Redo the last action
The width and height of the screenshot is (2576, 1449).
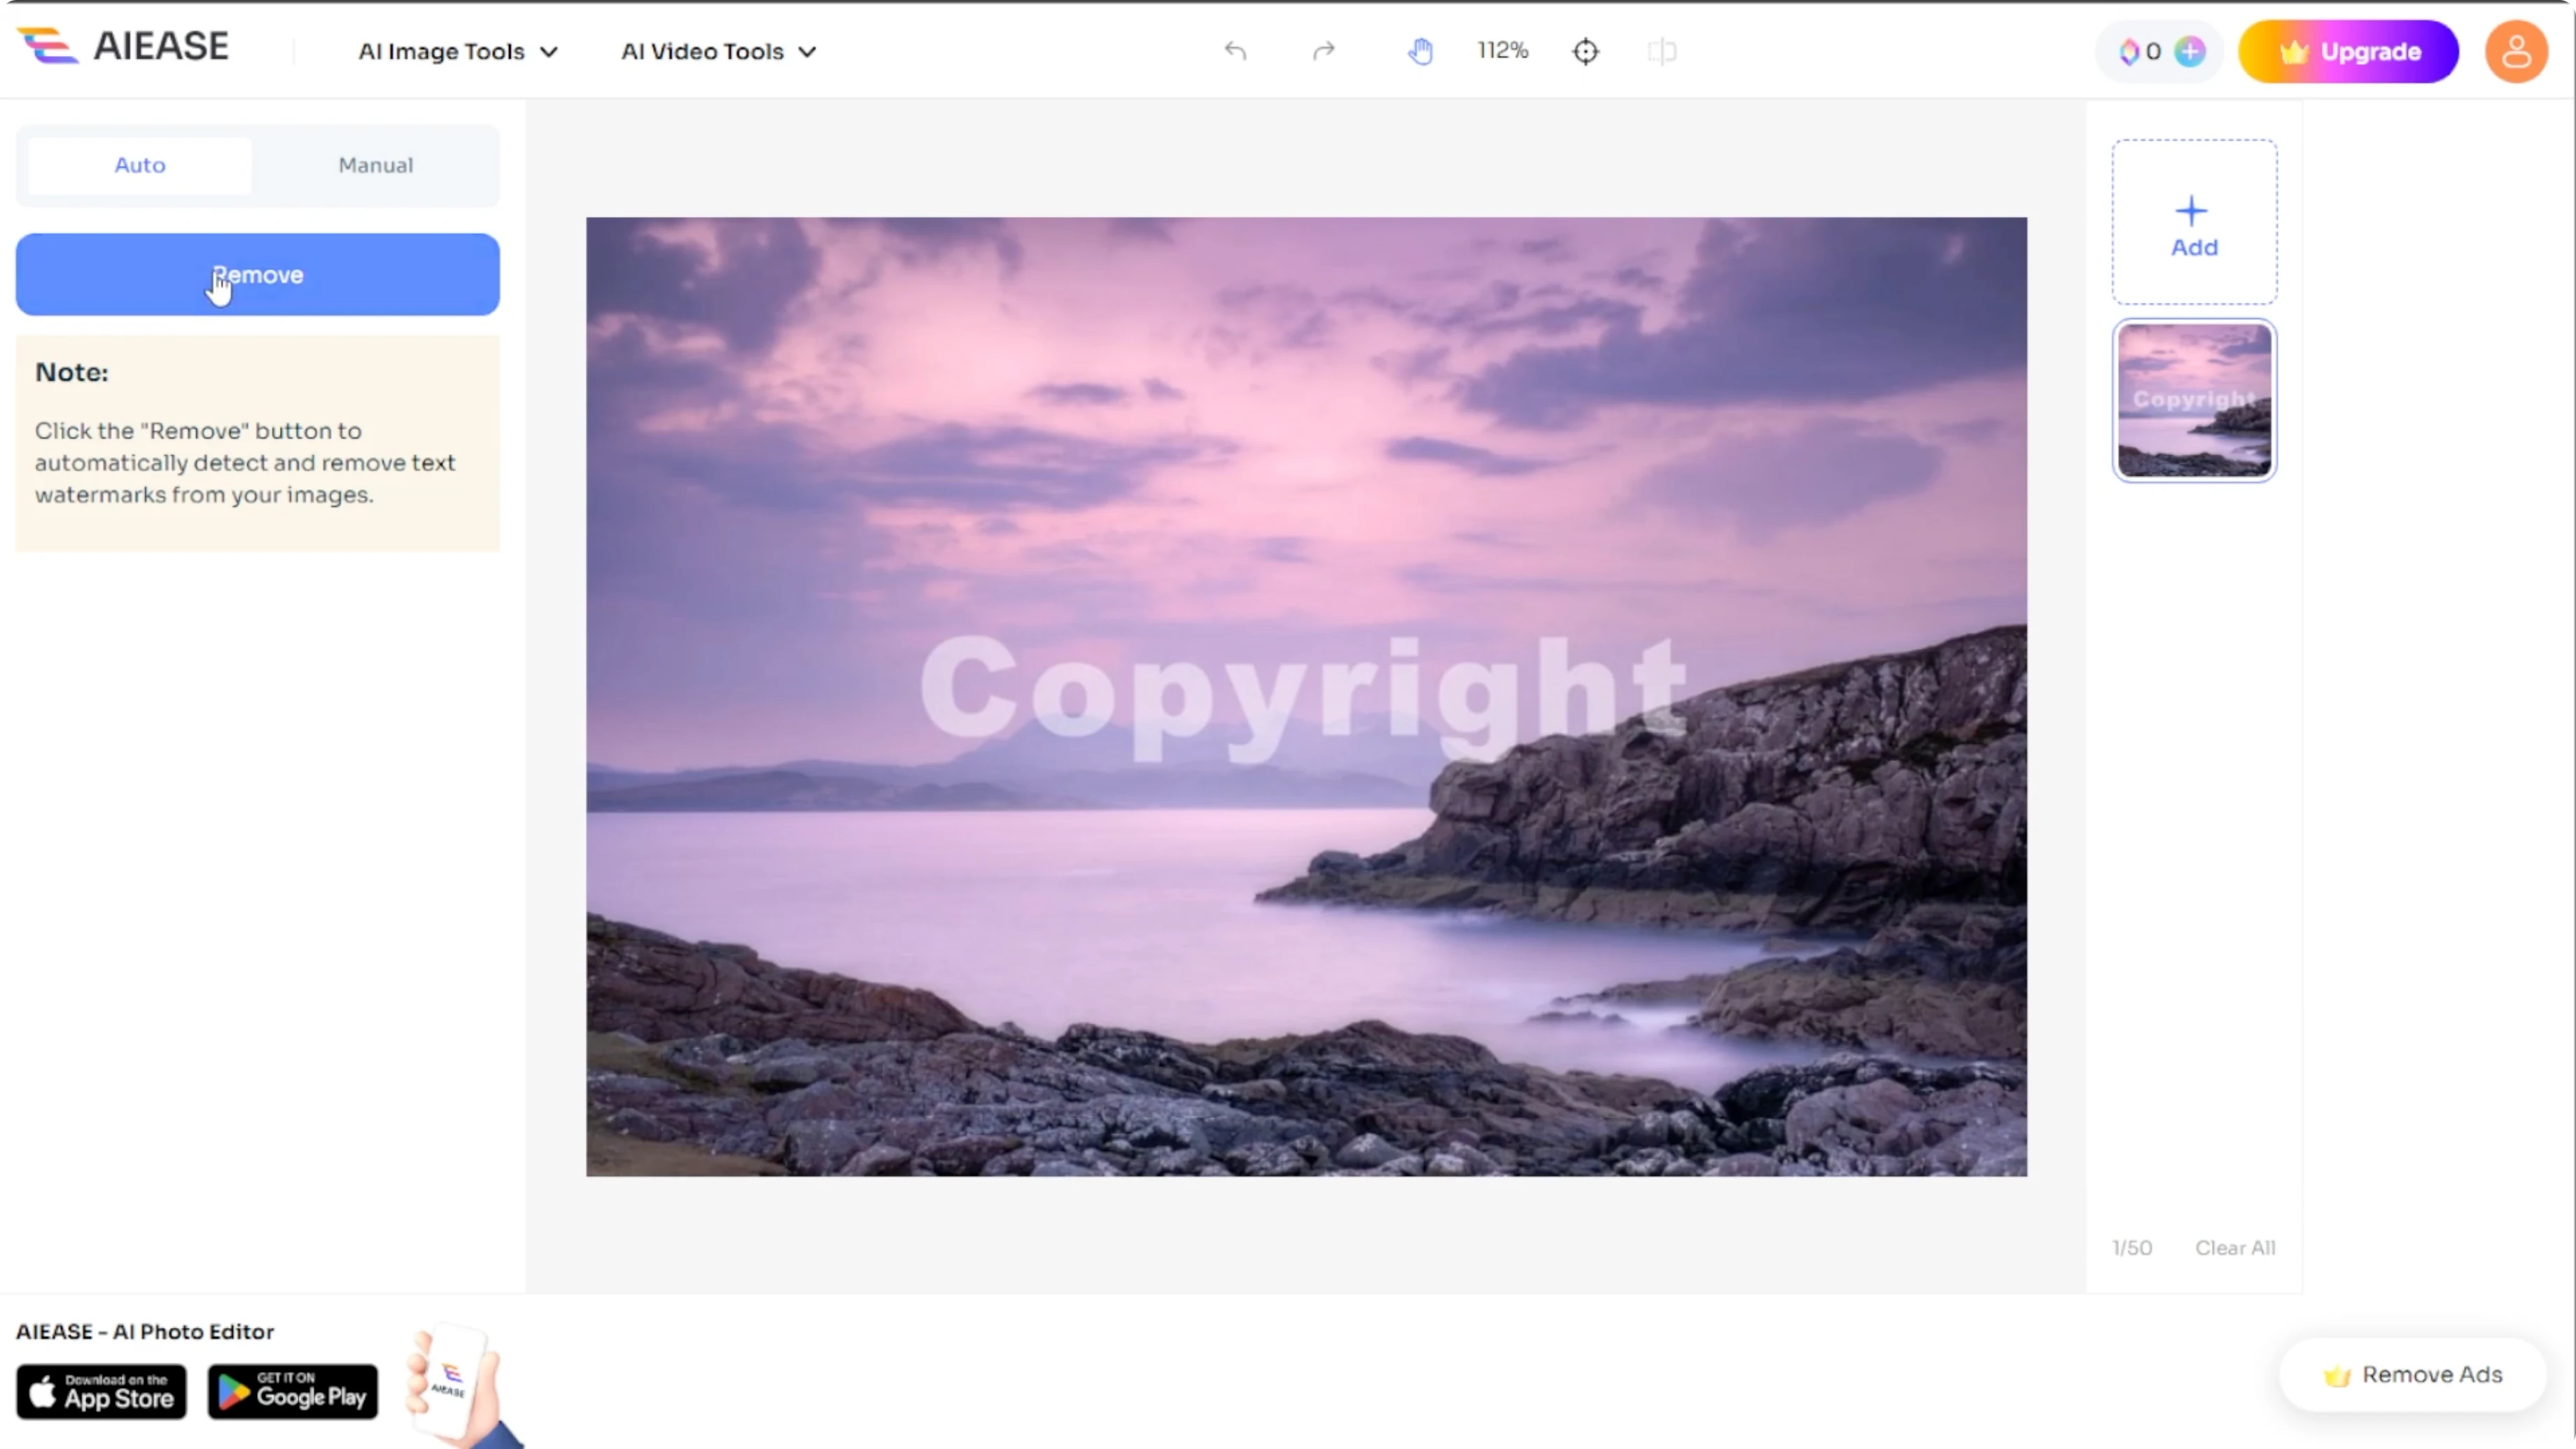click(x=1324, y=51)
